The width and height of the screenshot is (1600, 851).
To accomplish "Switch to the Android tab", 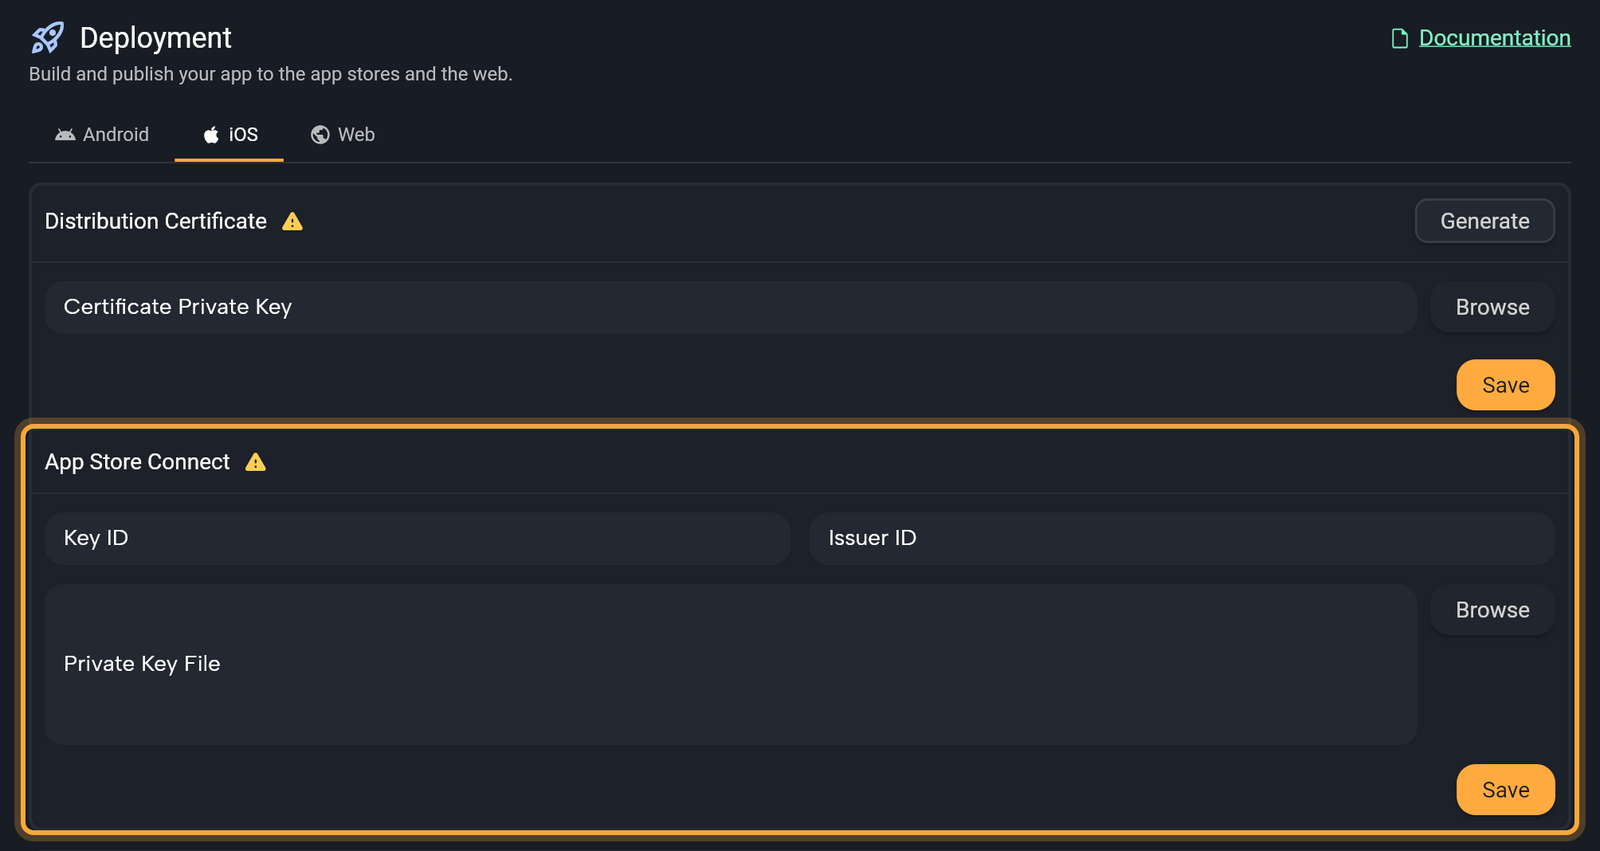I will point(102,135).
